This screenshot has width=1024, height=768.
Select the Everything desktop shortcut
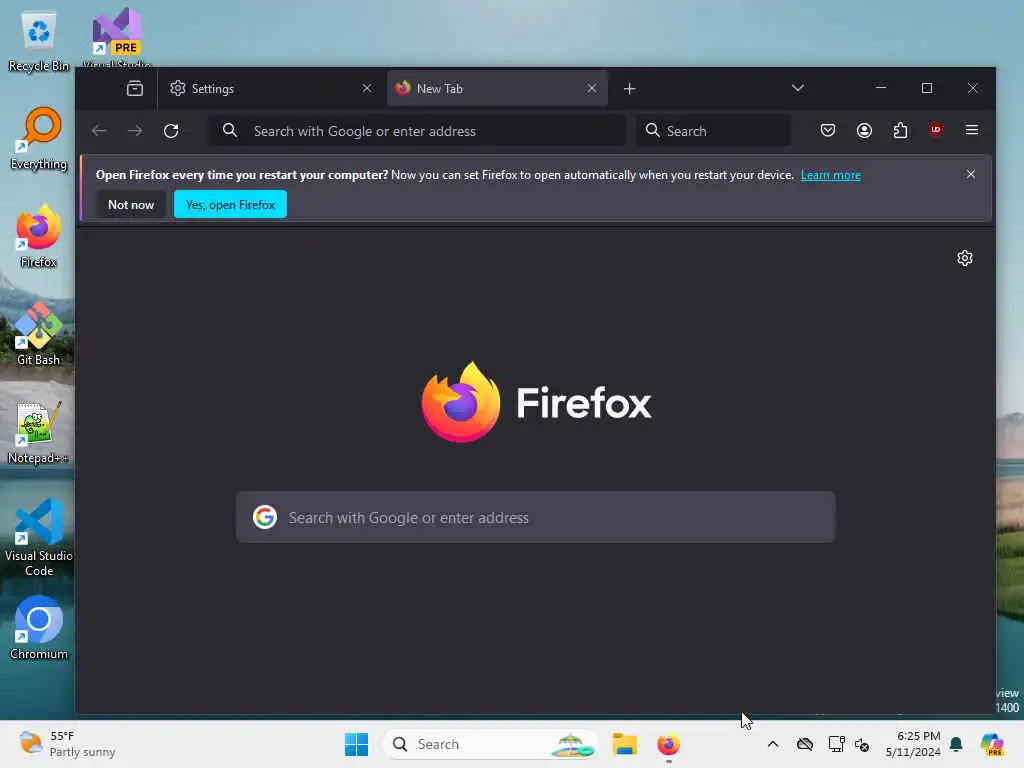click(39, 139)
